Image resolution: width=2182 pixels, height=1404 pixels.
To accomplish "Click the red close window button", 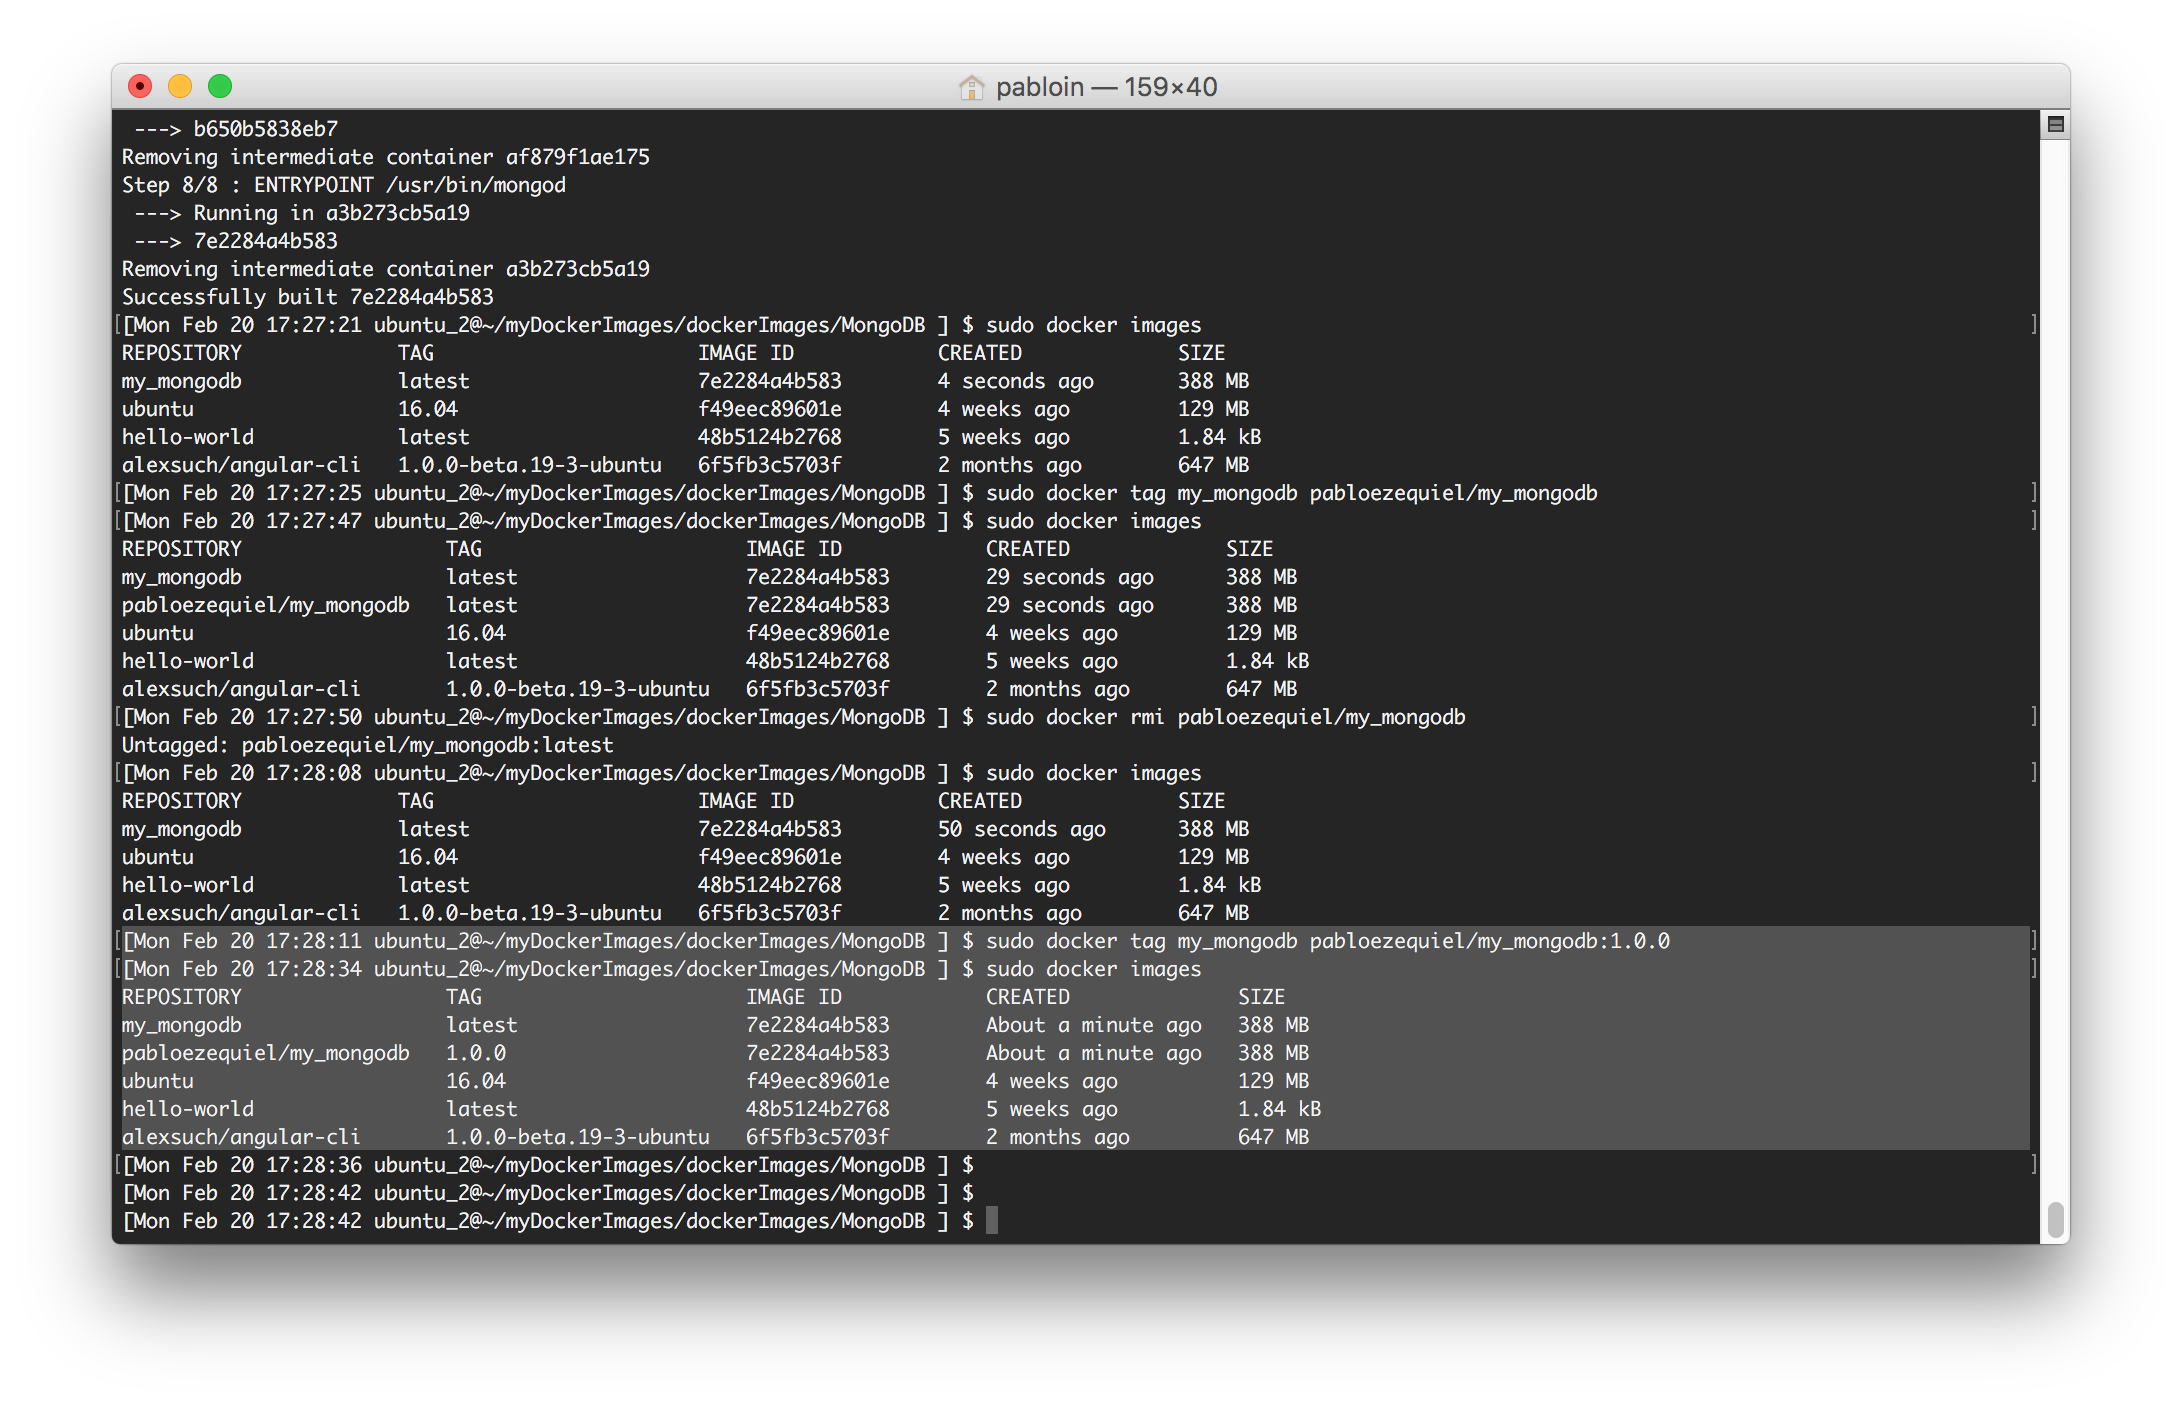I will [x=140, y=87].
